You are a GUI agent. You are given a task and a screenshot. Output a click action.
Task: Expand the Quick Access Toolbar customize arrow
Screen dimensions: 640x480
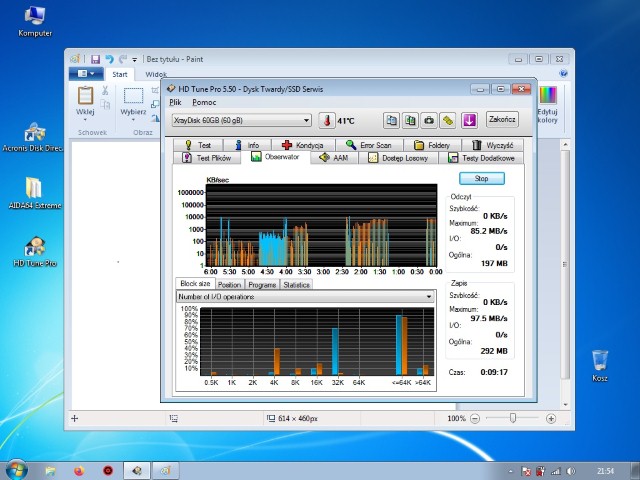click(x=134, y=60)
